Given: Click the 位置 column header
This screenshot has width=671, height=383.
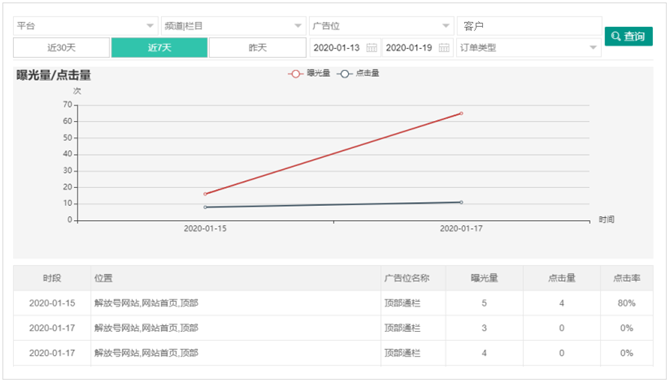Looking at the screenshot, I should coord(236,278).
